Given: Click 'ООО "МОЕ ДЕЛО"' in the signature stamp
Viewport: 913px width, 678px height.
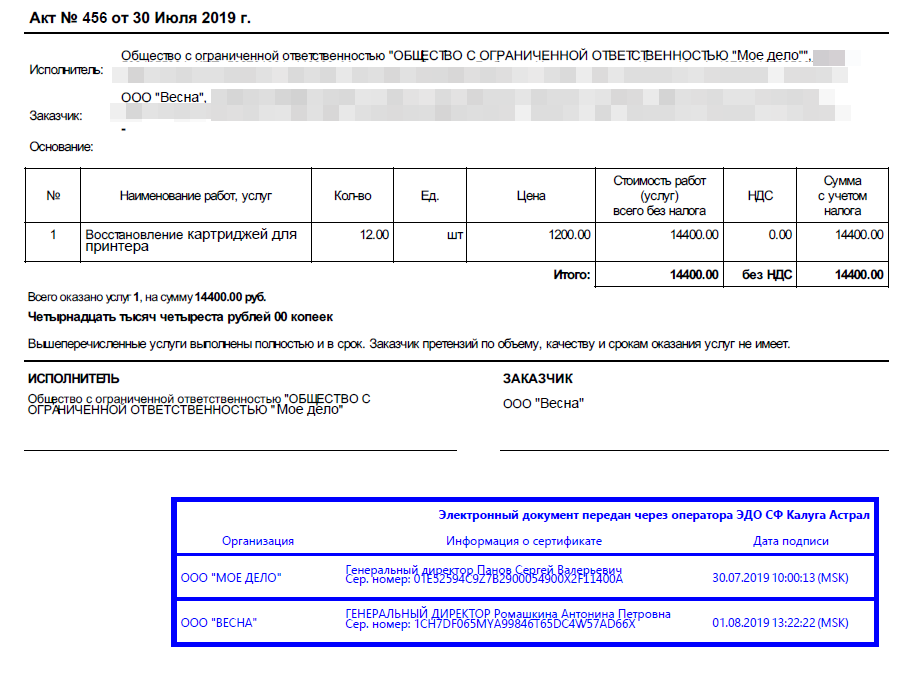Looking at the screenshot, I should click(x=231, y=578).
